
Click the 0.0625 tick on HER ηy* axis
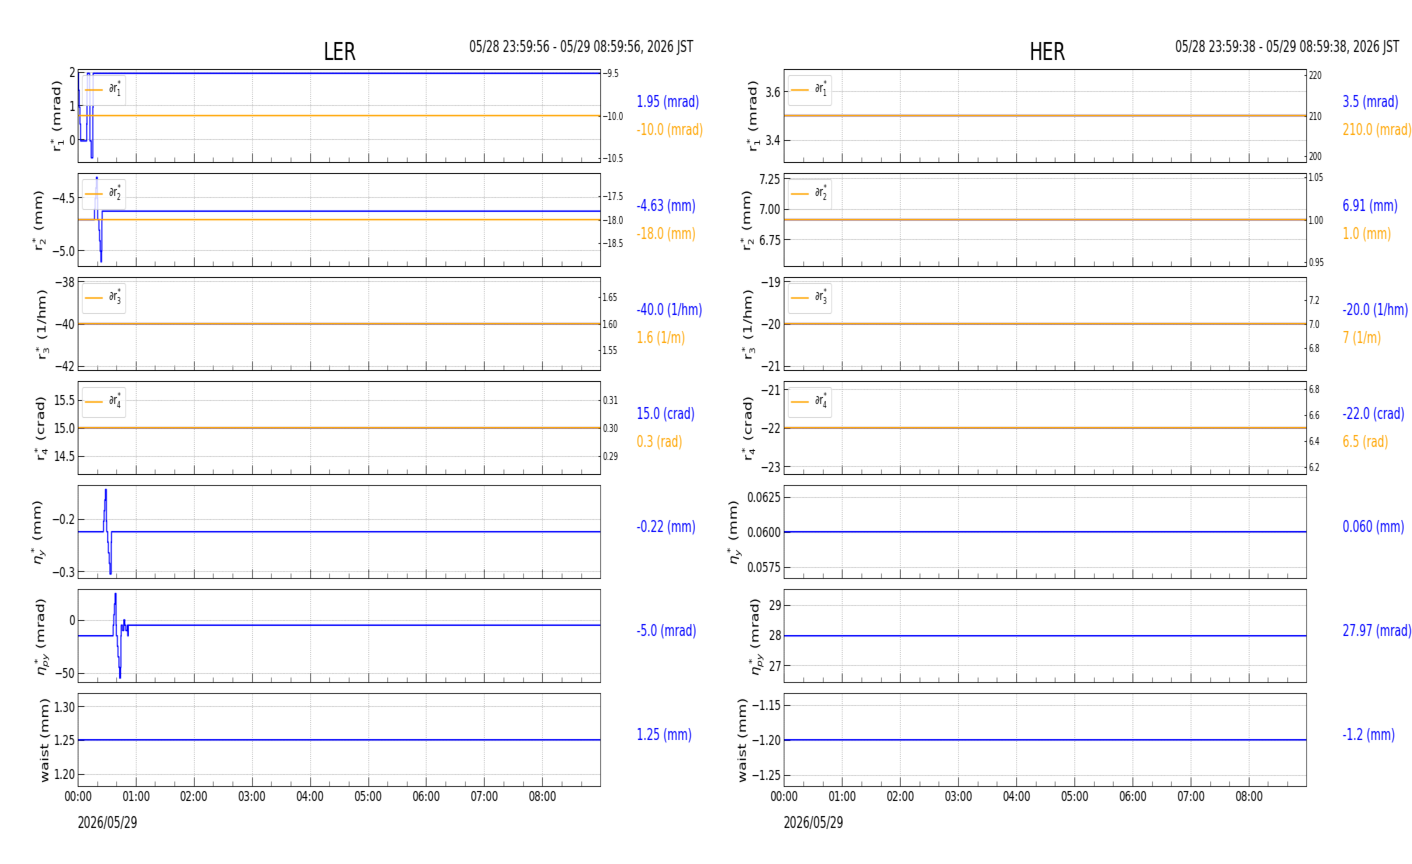[x=762, y=497]
